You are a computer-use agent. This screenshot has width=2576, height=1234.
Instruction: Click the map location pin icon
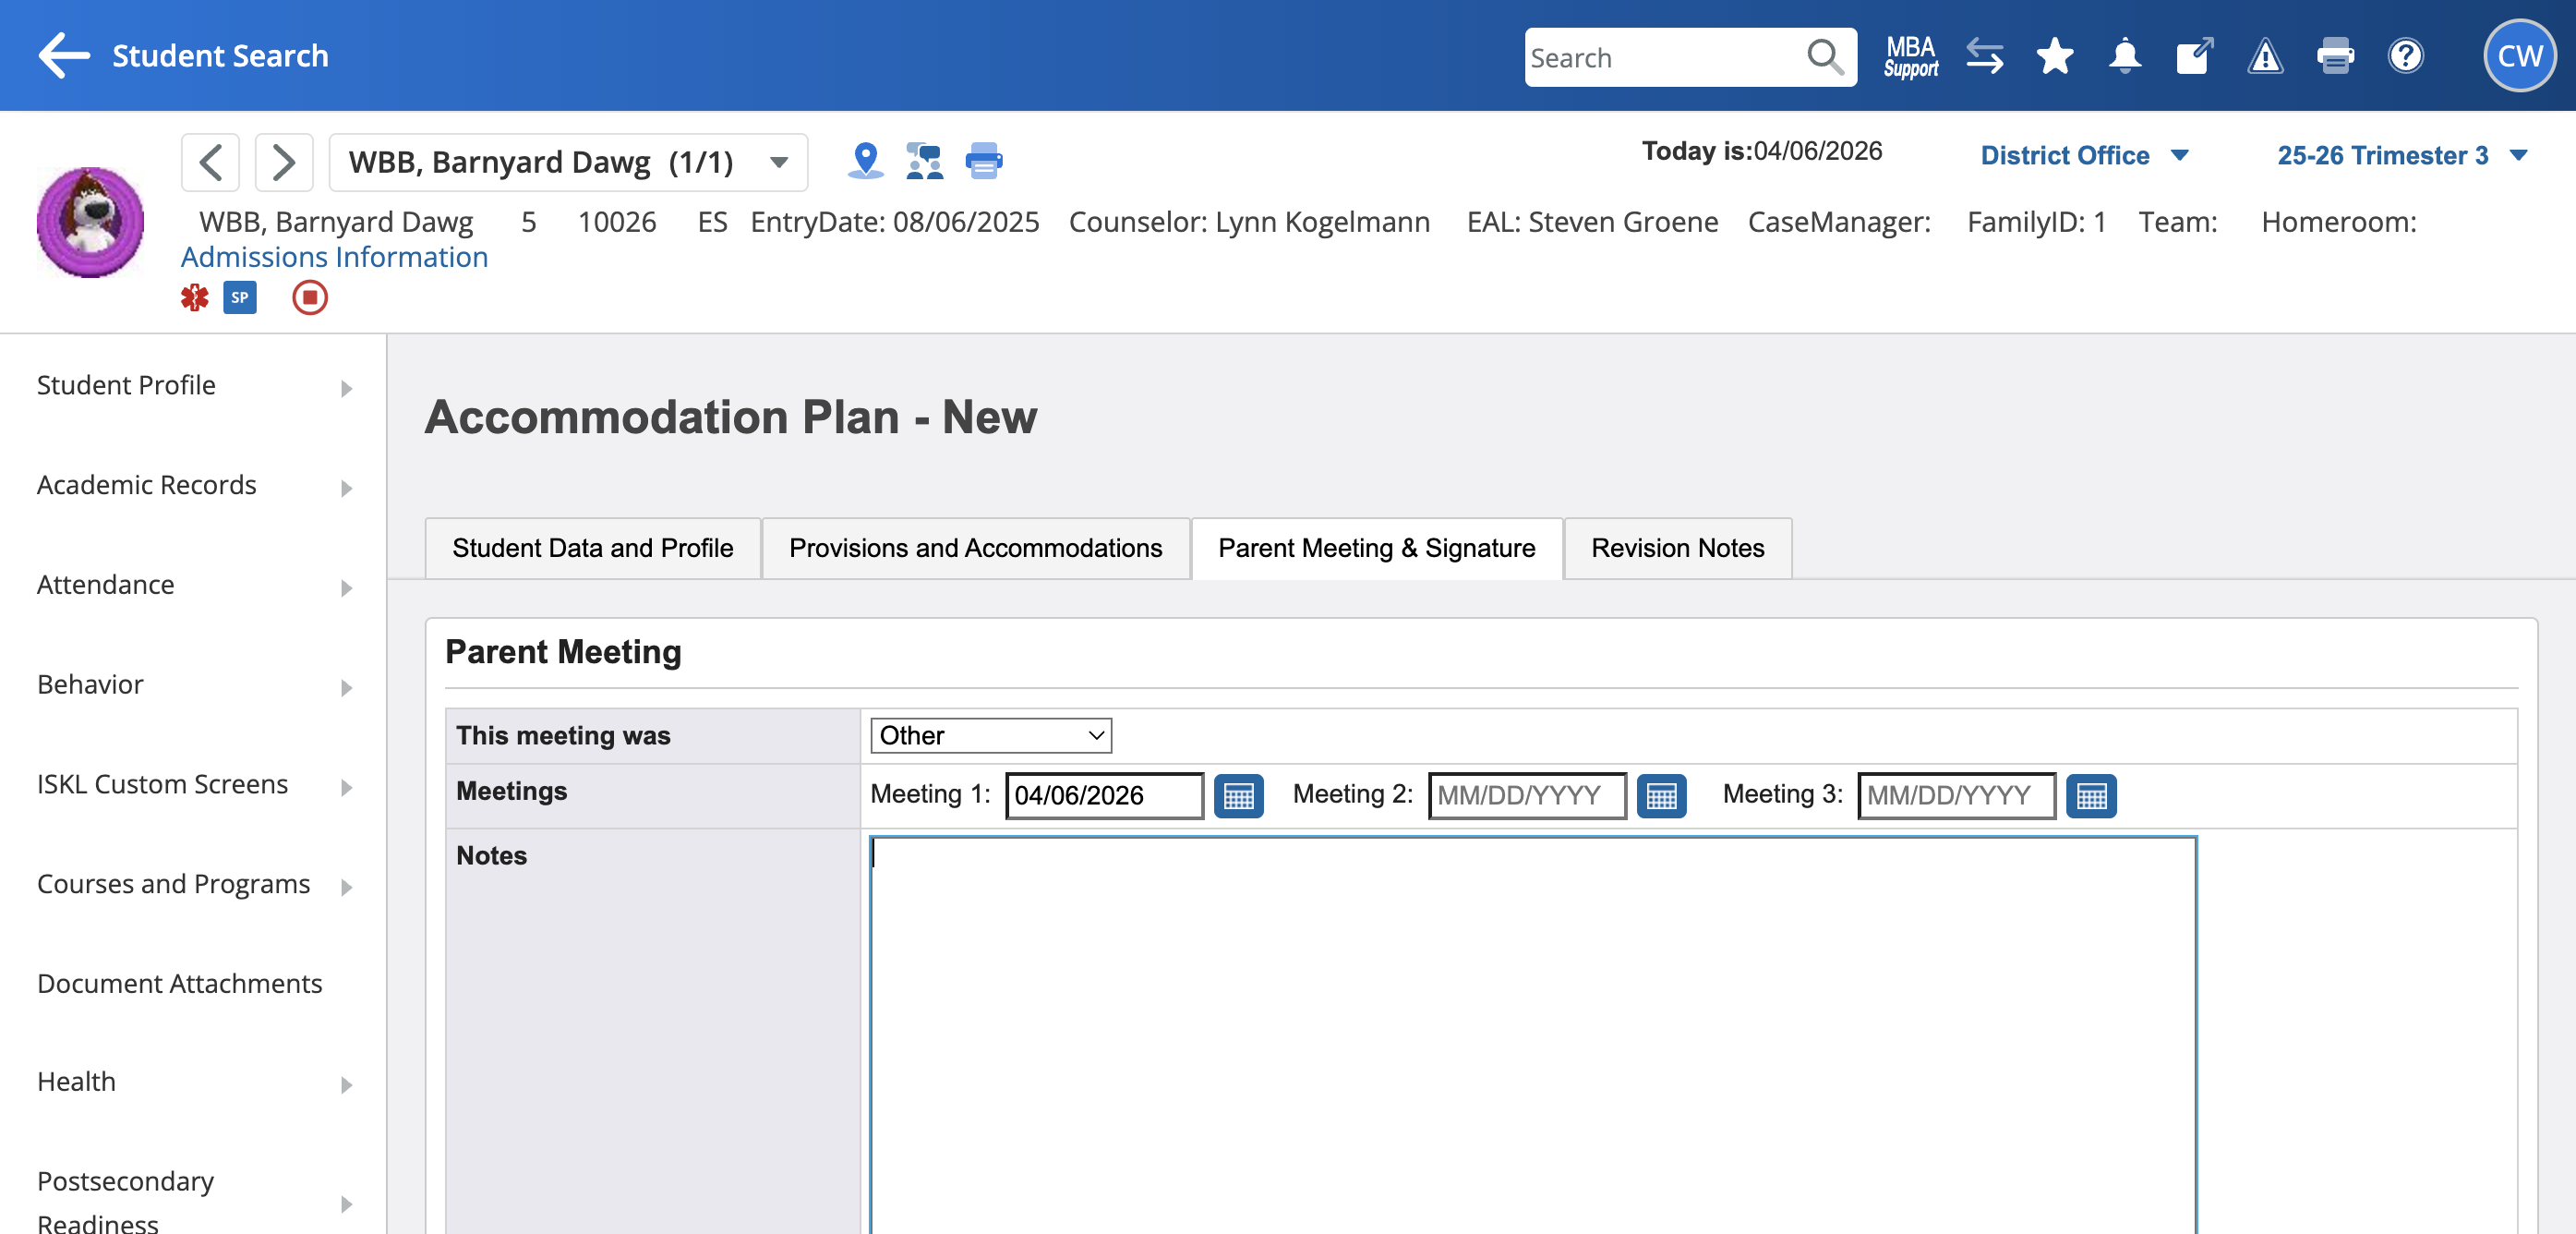[865, 160]
